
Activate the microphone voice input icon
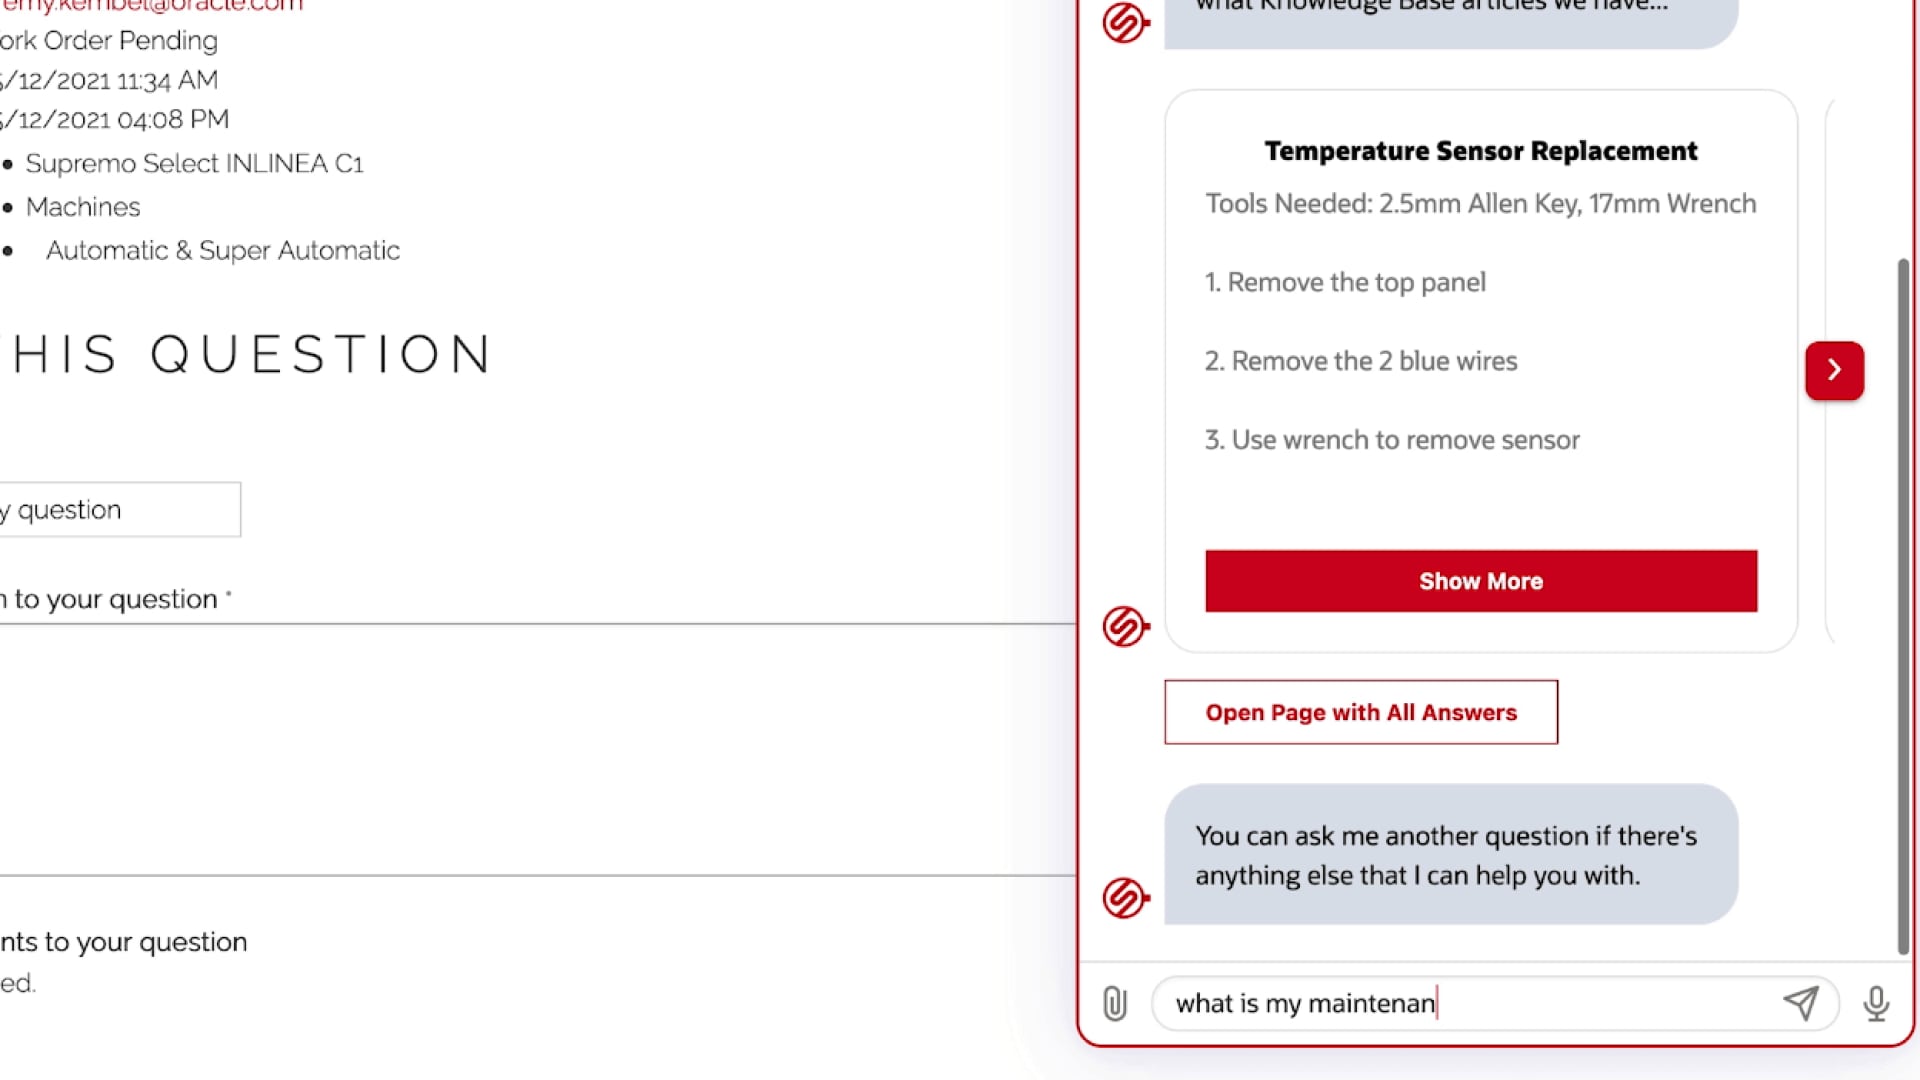click(x=1876, y=1003)
